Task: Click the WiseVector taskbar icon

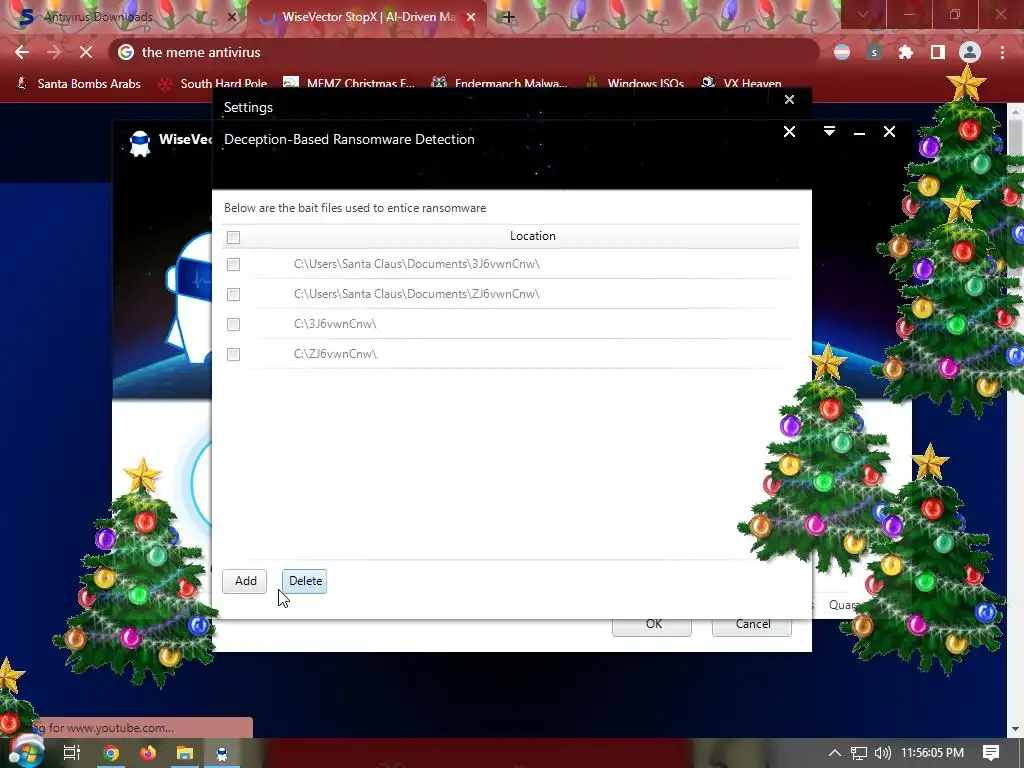Action: (222, 753)
